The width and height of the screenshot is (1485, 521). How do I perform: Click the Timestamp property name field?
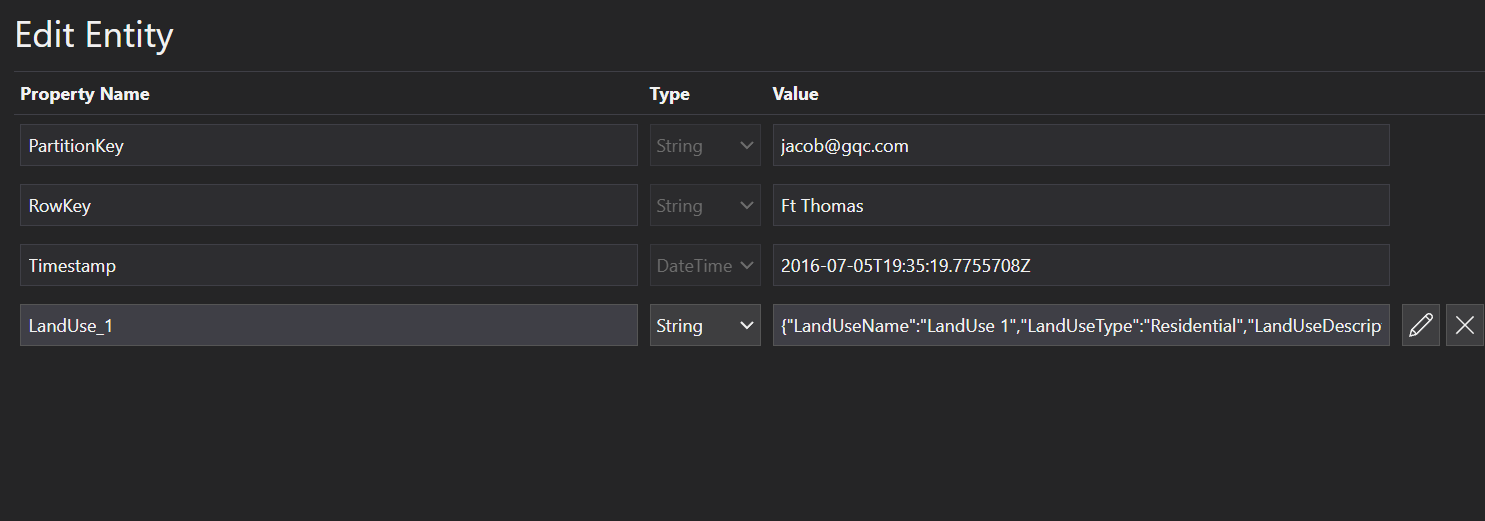pos(328,265)
